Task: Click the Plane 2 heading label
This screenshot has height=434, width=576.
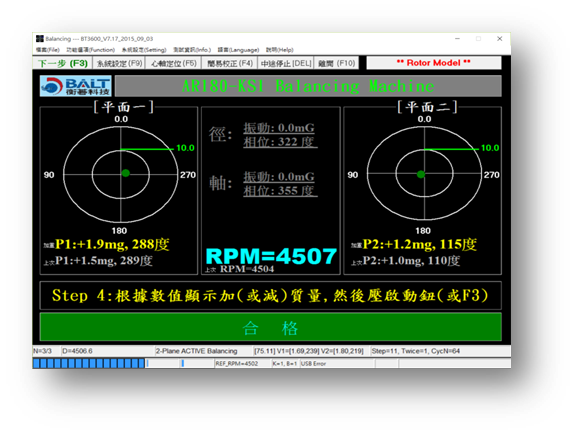Action: pyautogui.click(x=427, y=107)
